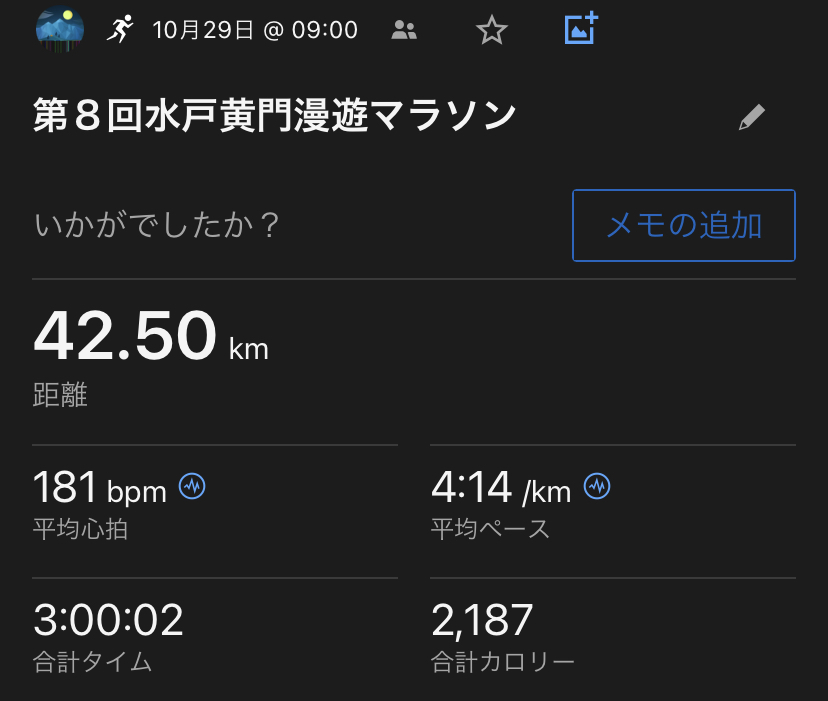Image resolution: width=828 pixels, height=701 pixels.
Task: Tap the いかがでしたか？ prompt text
Action: tap(157, 225)
